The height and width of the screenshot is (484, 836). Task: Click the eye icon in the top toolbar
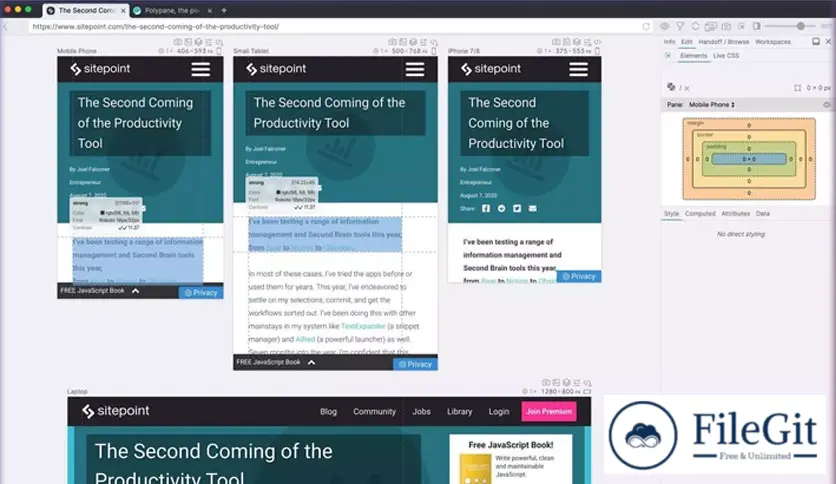tap(664, 26)
